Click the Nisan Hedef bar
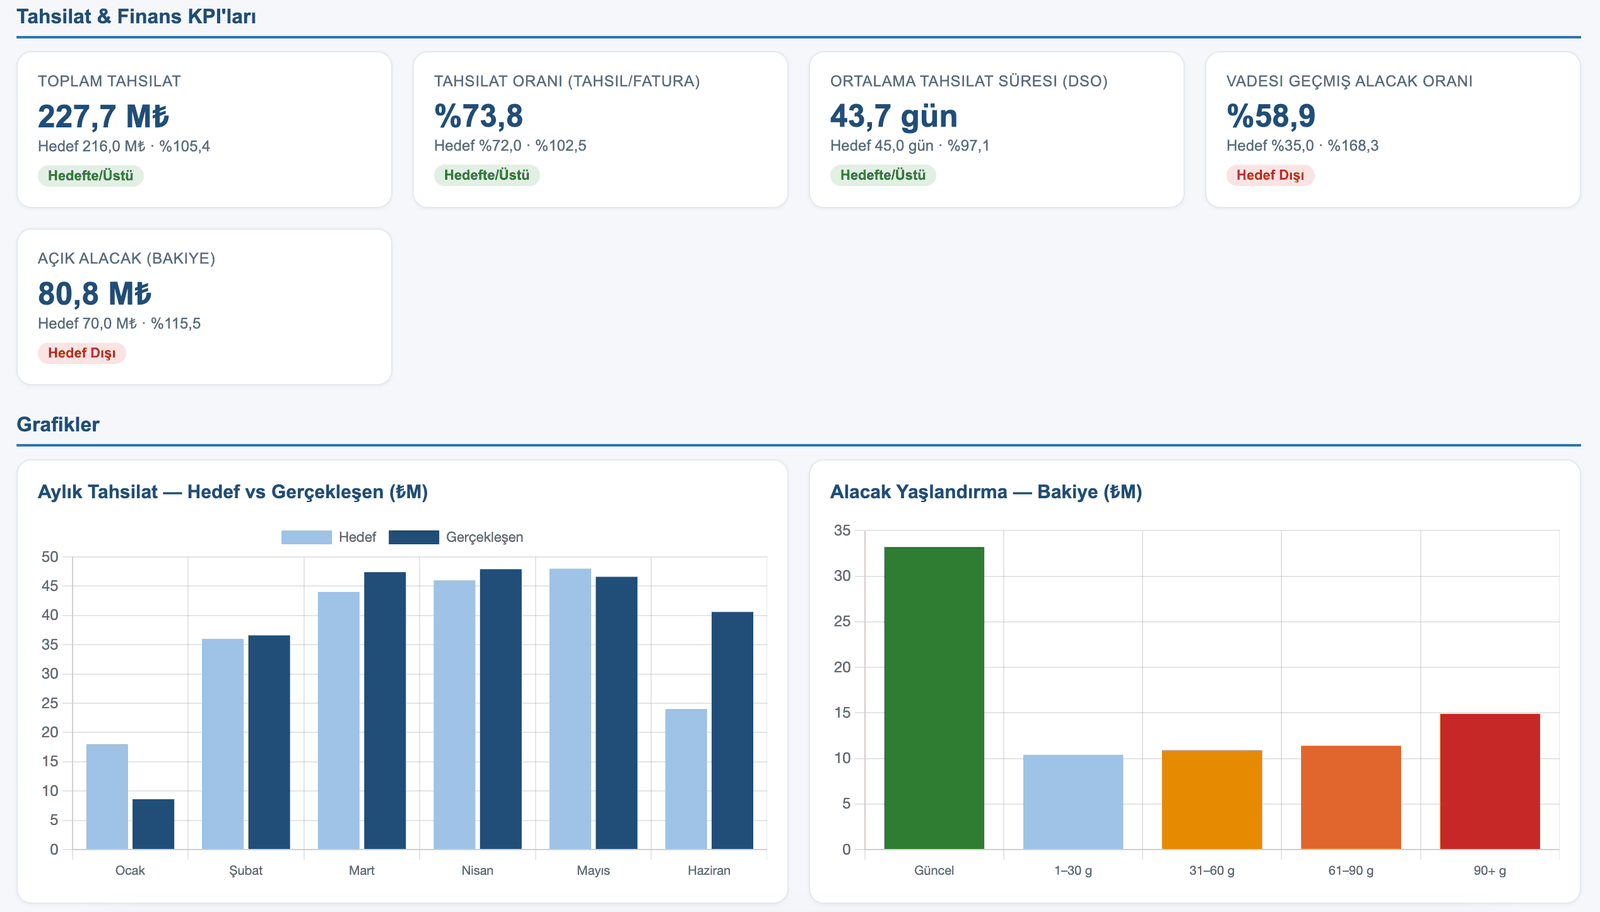 point(455,715)
